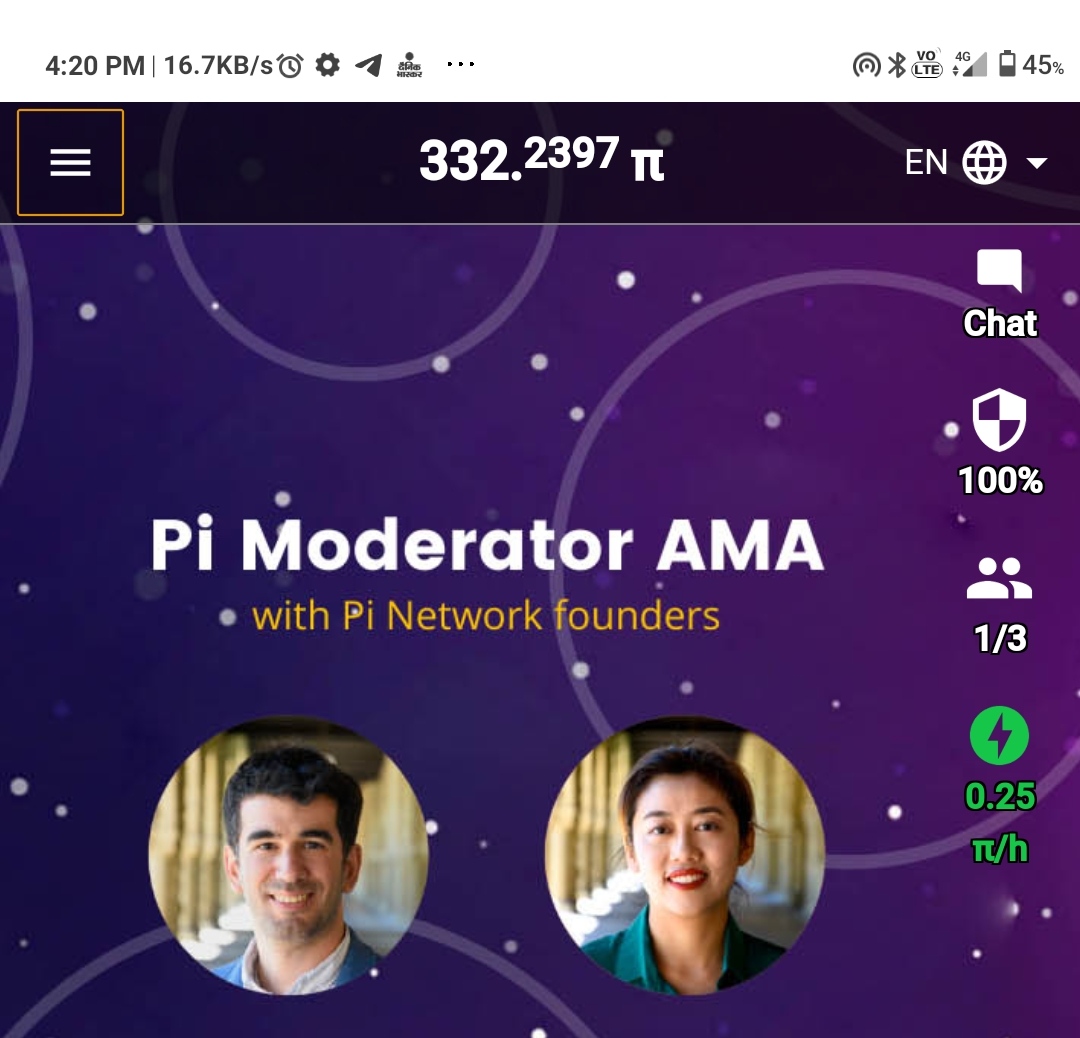Open the Pi Moderator AMA banner title

[x=487, y=545]
